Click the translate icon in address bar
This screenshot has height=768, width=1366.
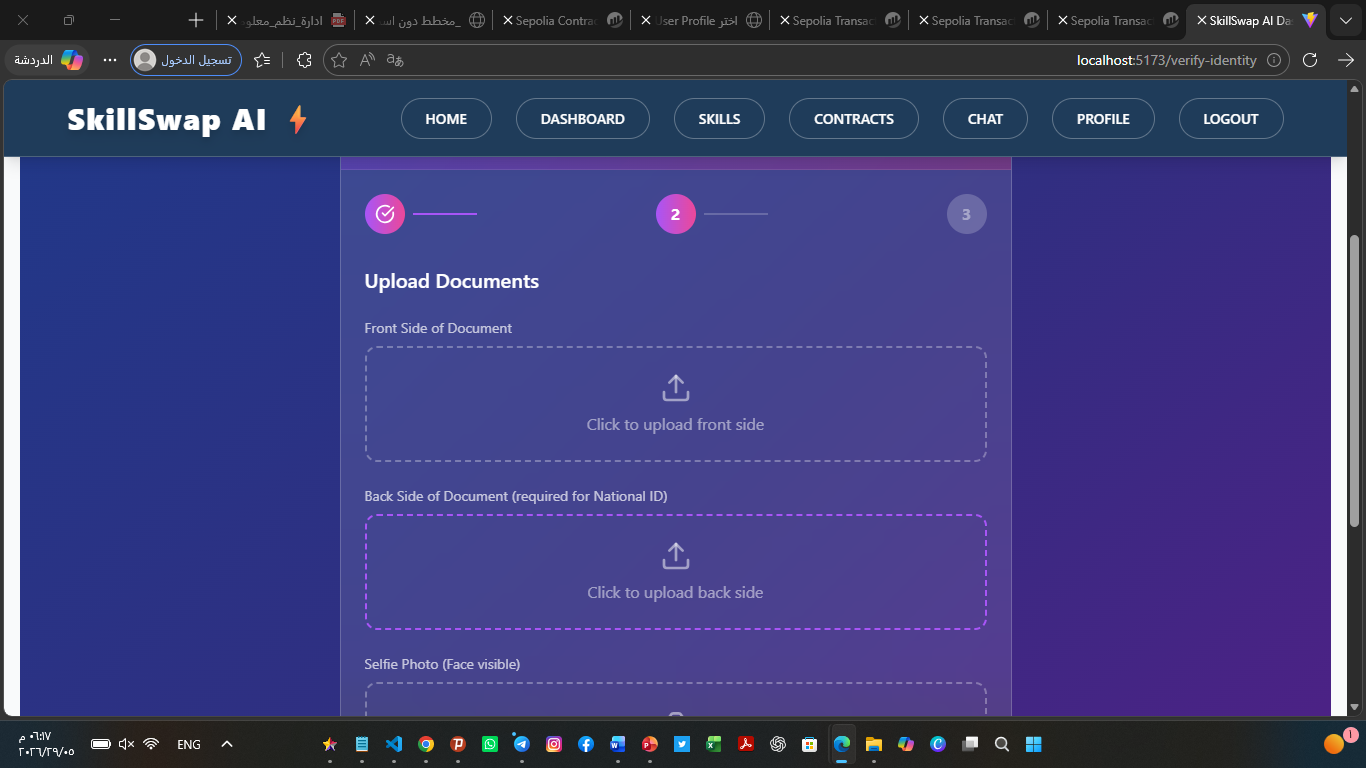395,60
